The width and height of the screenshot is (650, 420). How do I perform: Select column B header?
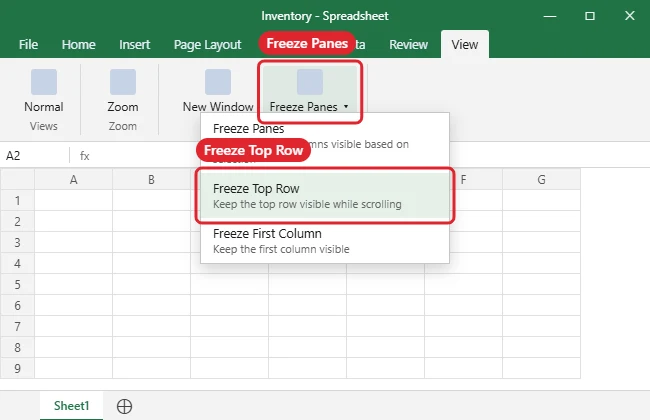(151, 180)
